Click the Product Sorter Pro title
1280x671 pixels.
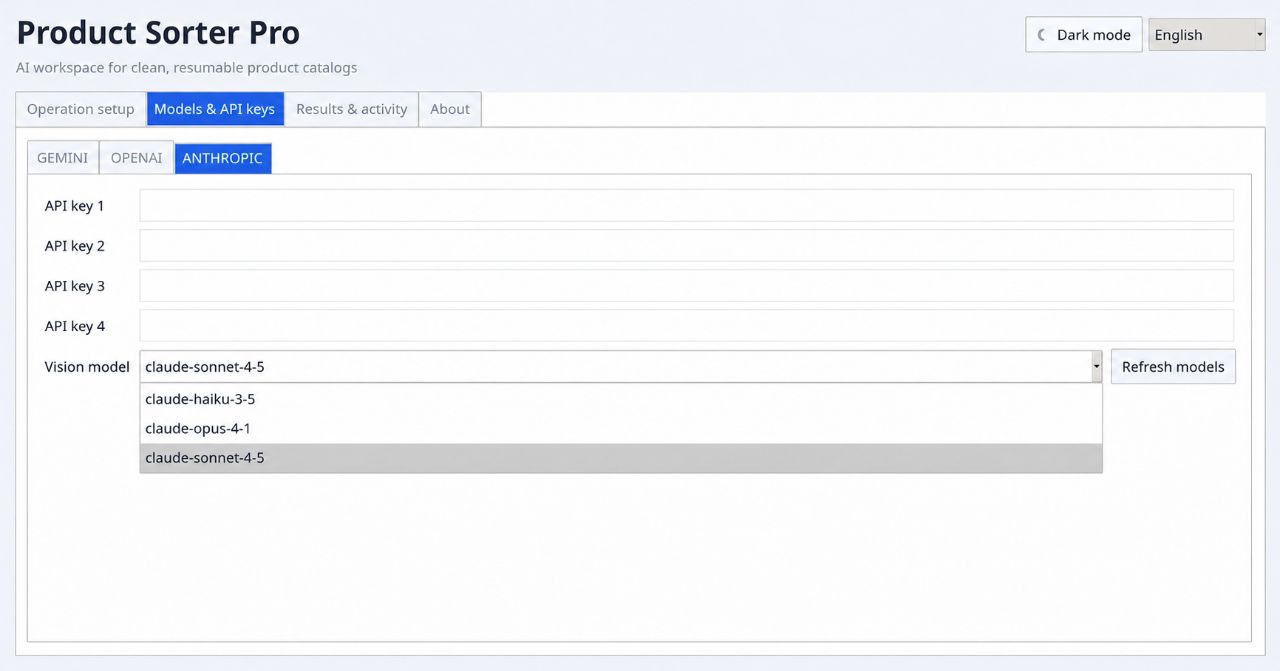pos(158,32)
